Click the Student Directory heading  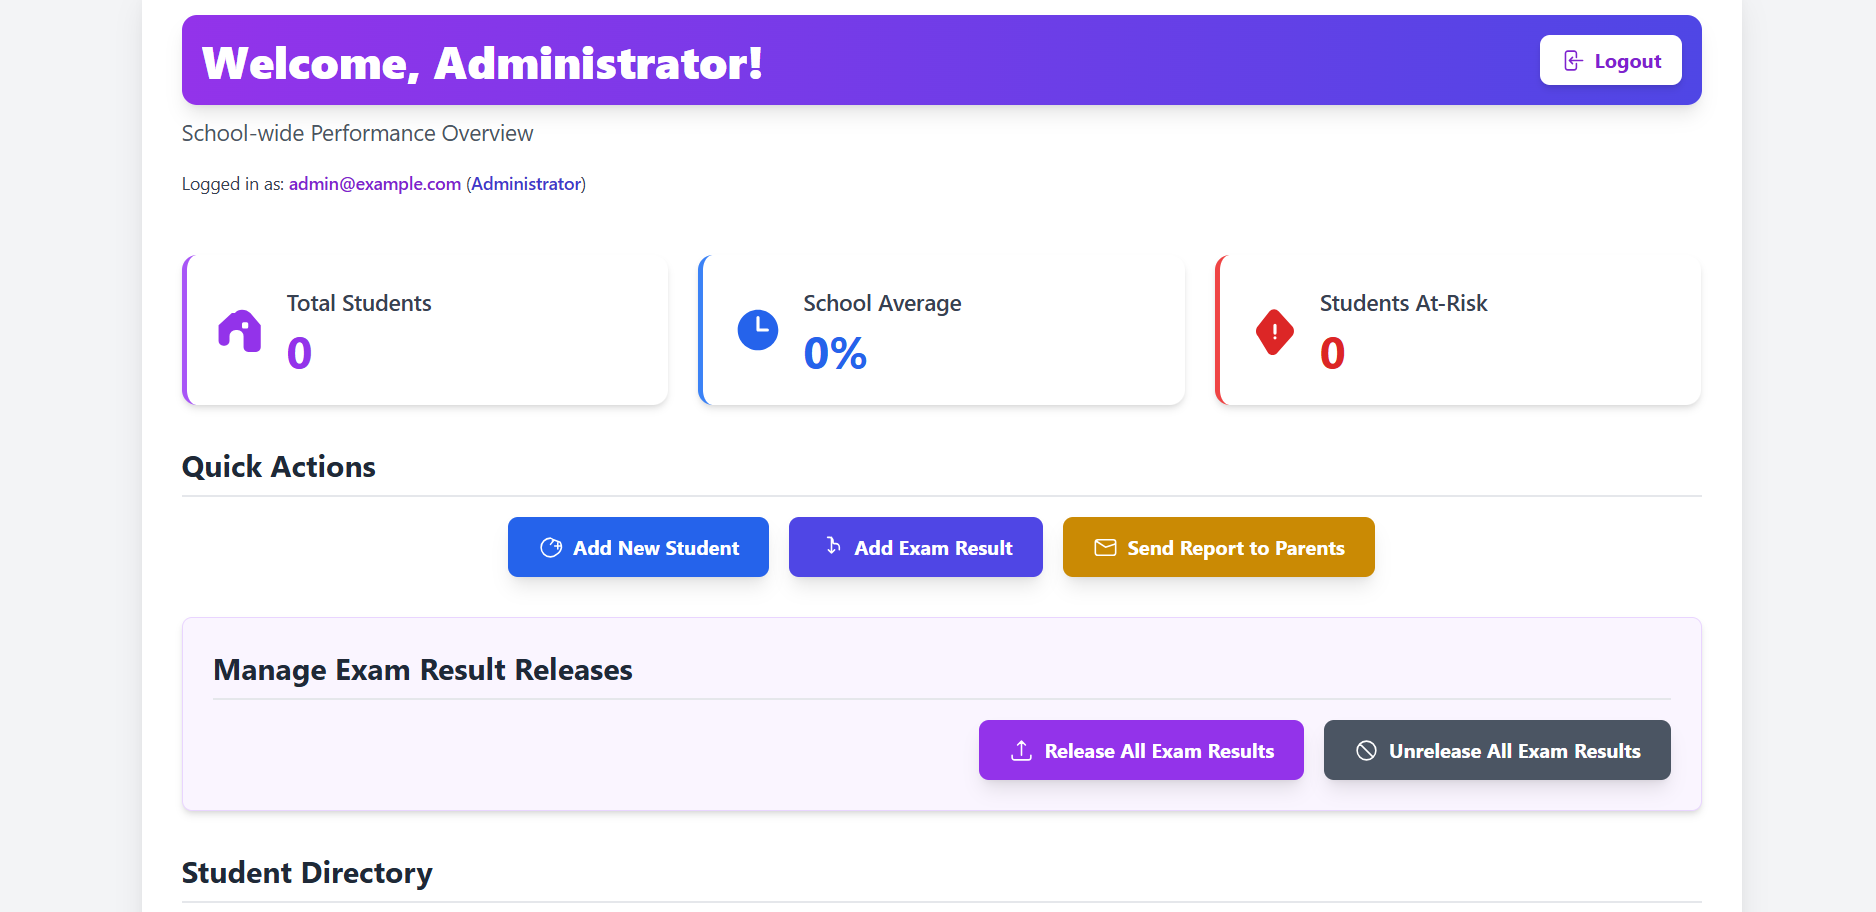tap(307, 873)
